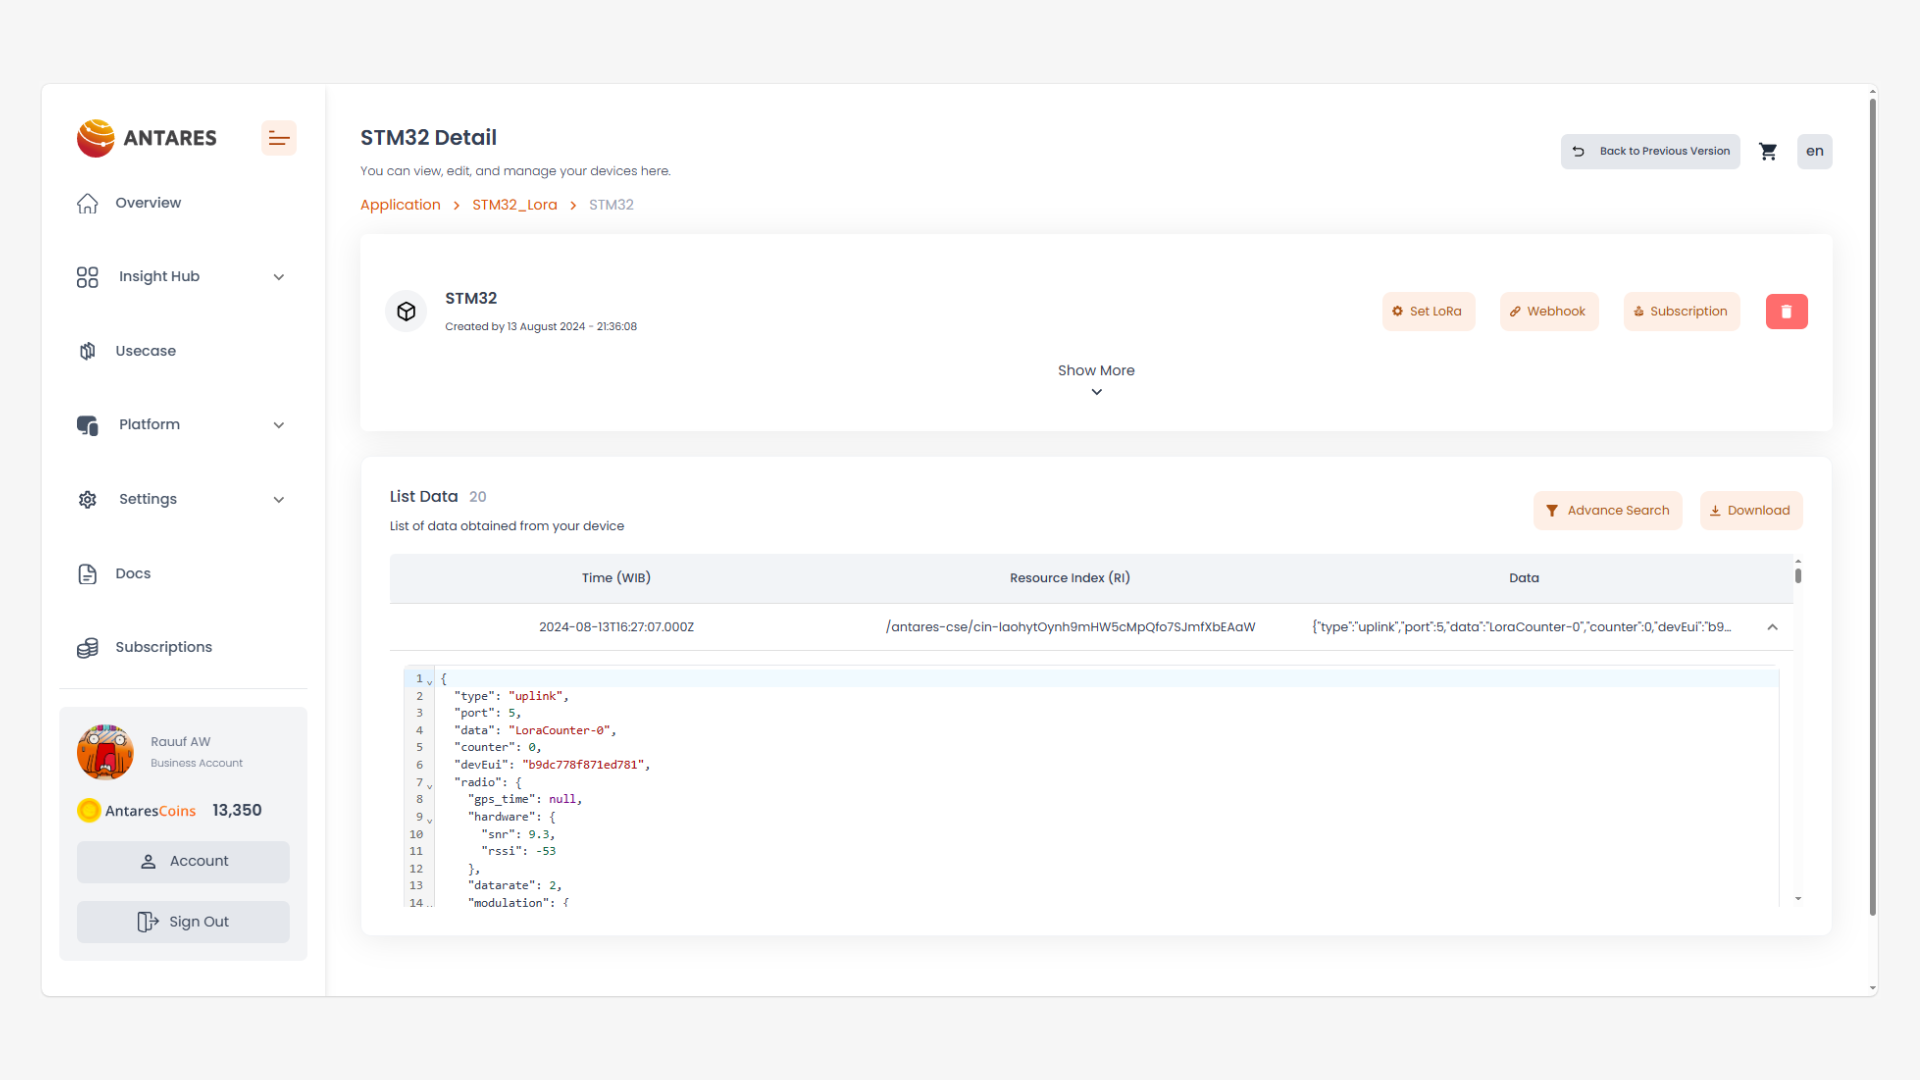Toggle the sidebar collapse icon
The image size is (1920, 1080).
pyautogui.click(x=278, y=138)
